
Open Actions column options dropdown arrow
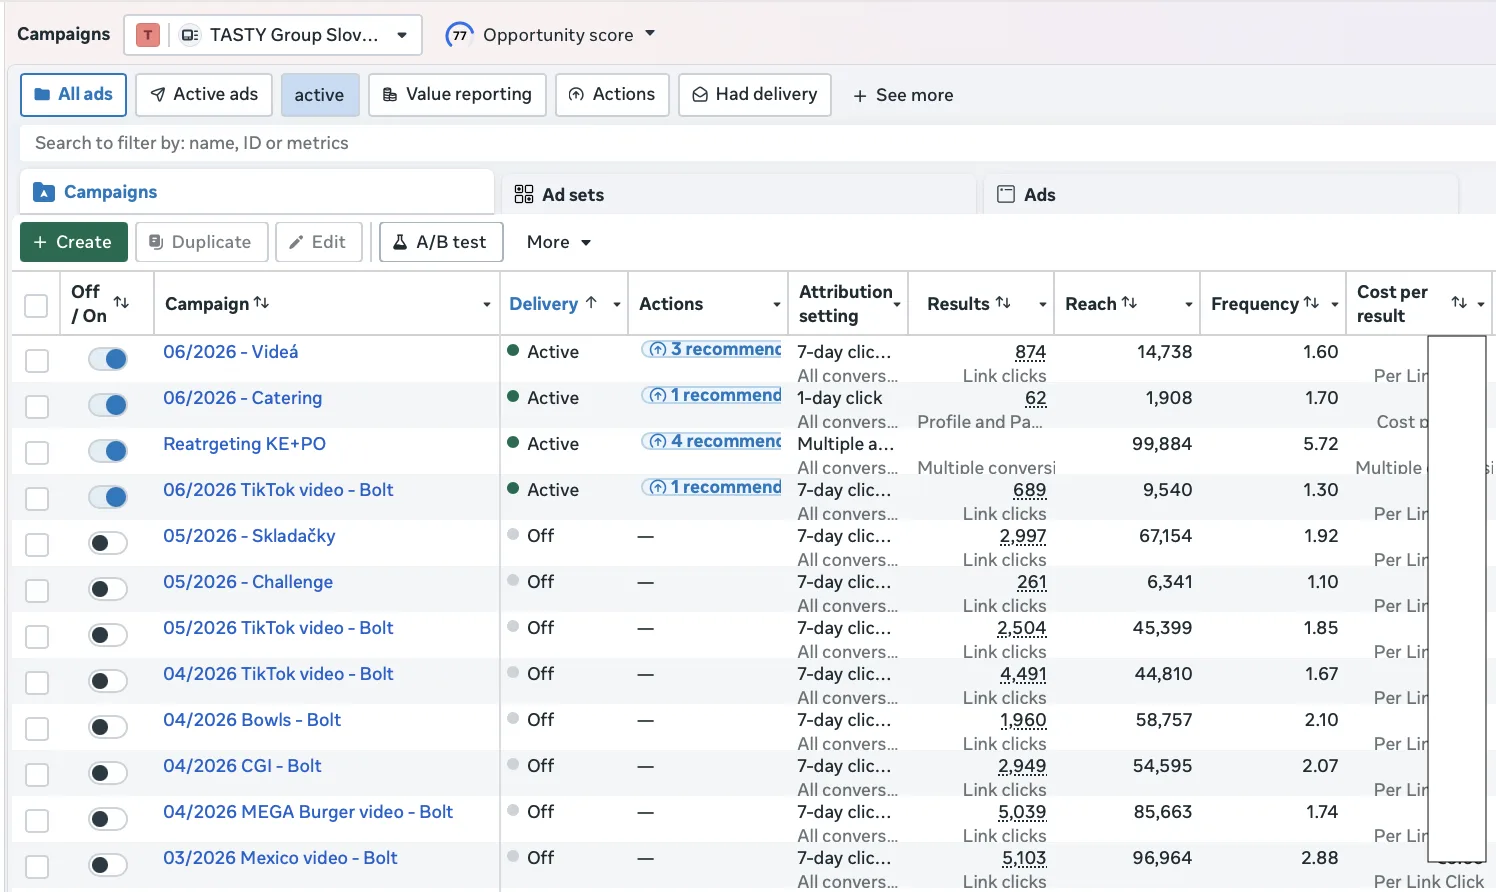click(x=776, y=305)
